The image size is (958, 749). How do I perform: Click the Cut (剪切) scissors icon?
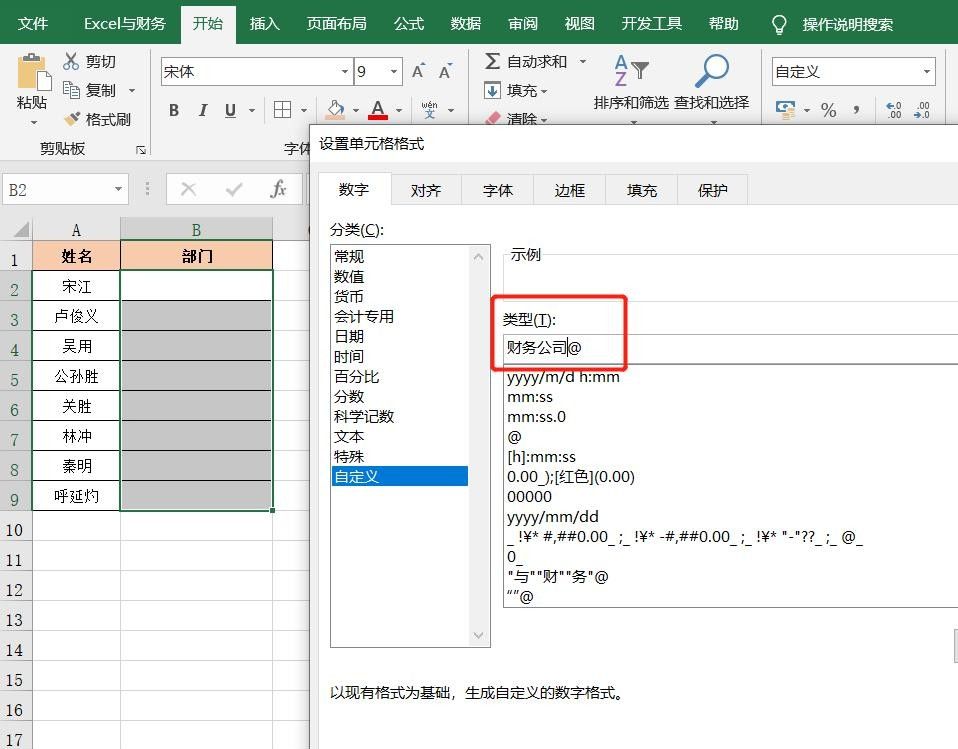tap(72, 62)
